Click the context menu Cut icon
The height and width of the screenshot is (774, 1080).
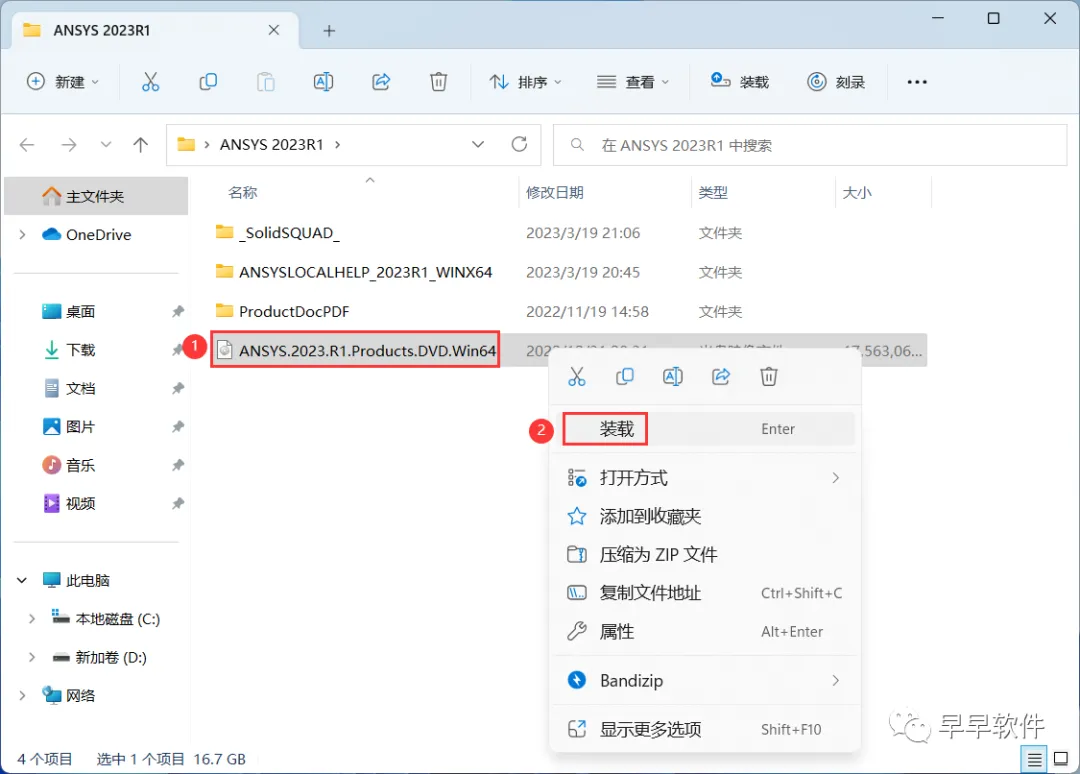point(577,377)
